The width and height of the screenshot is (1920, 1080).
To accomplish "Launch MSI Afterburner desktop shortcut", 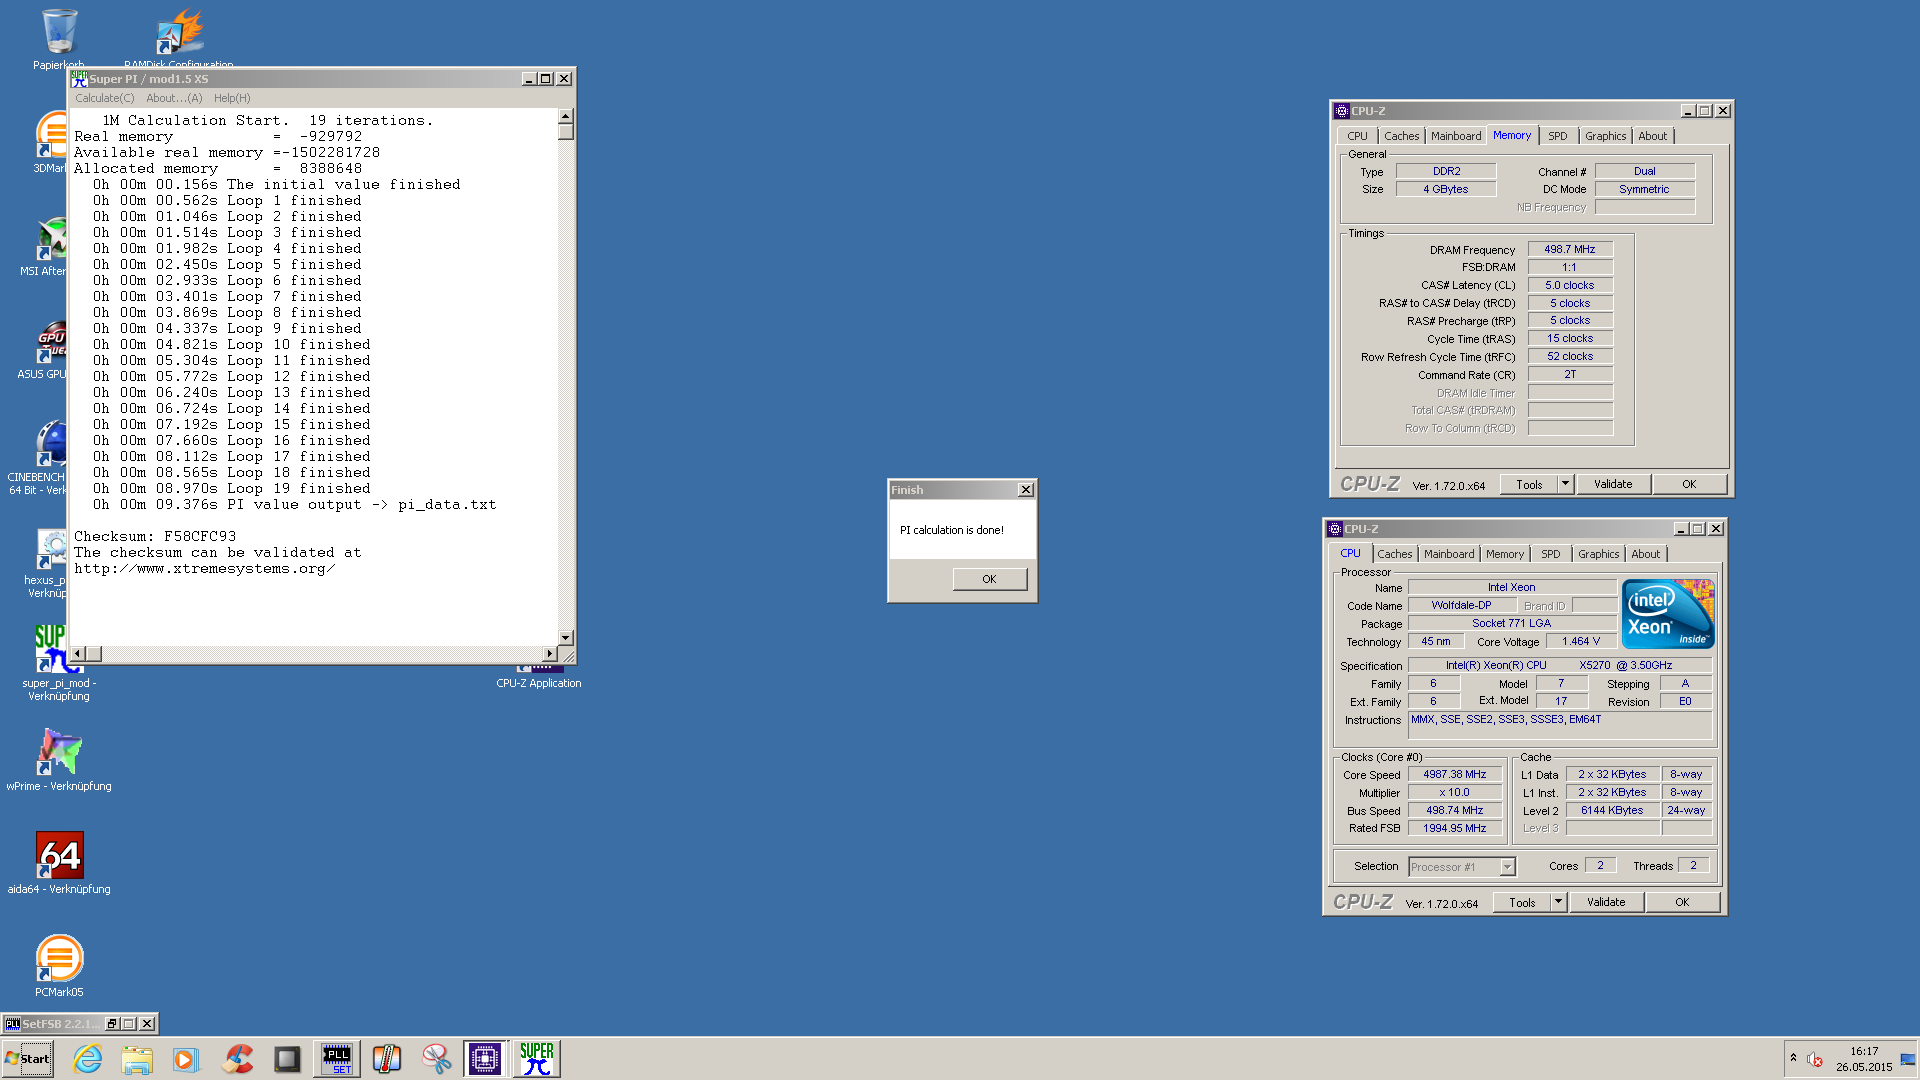I will (45, 245).
